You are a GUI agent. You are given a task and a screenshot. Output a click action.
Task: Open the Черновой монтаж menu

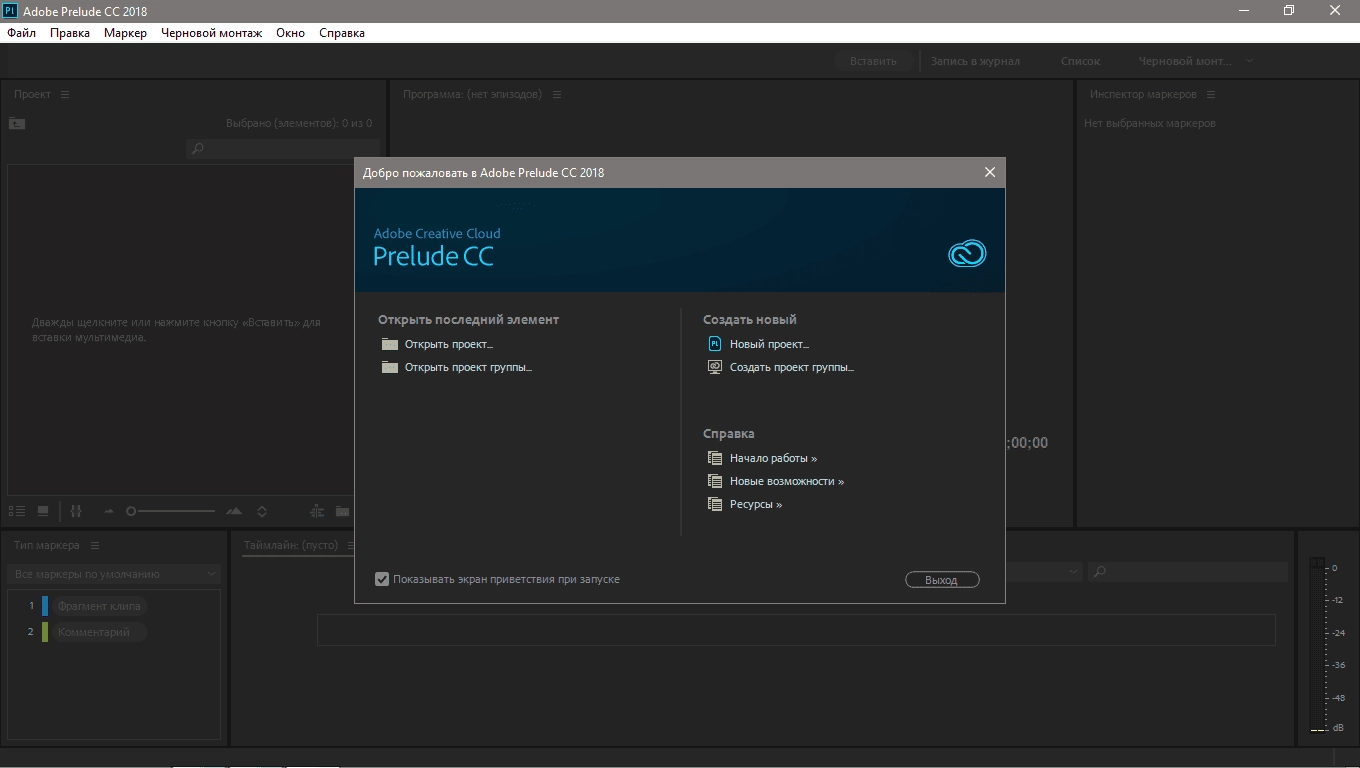211,33
